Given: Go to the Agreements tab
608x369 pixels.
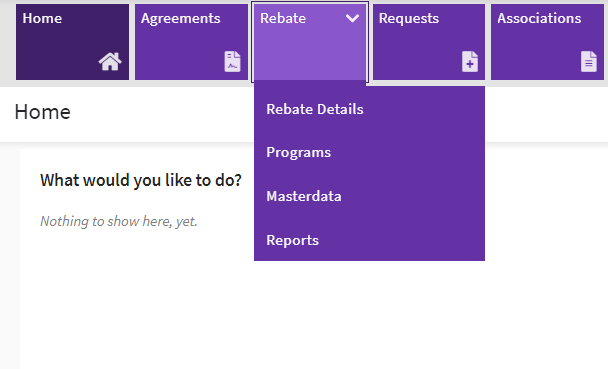Looking at the screenshot, I should pyautogui.click(x=191, y=42).
